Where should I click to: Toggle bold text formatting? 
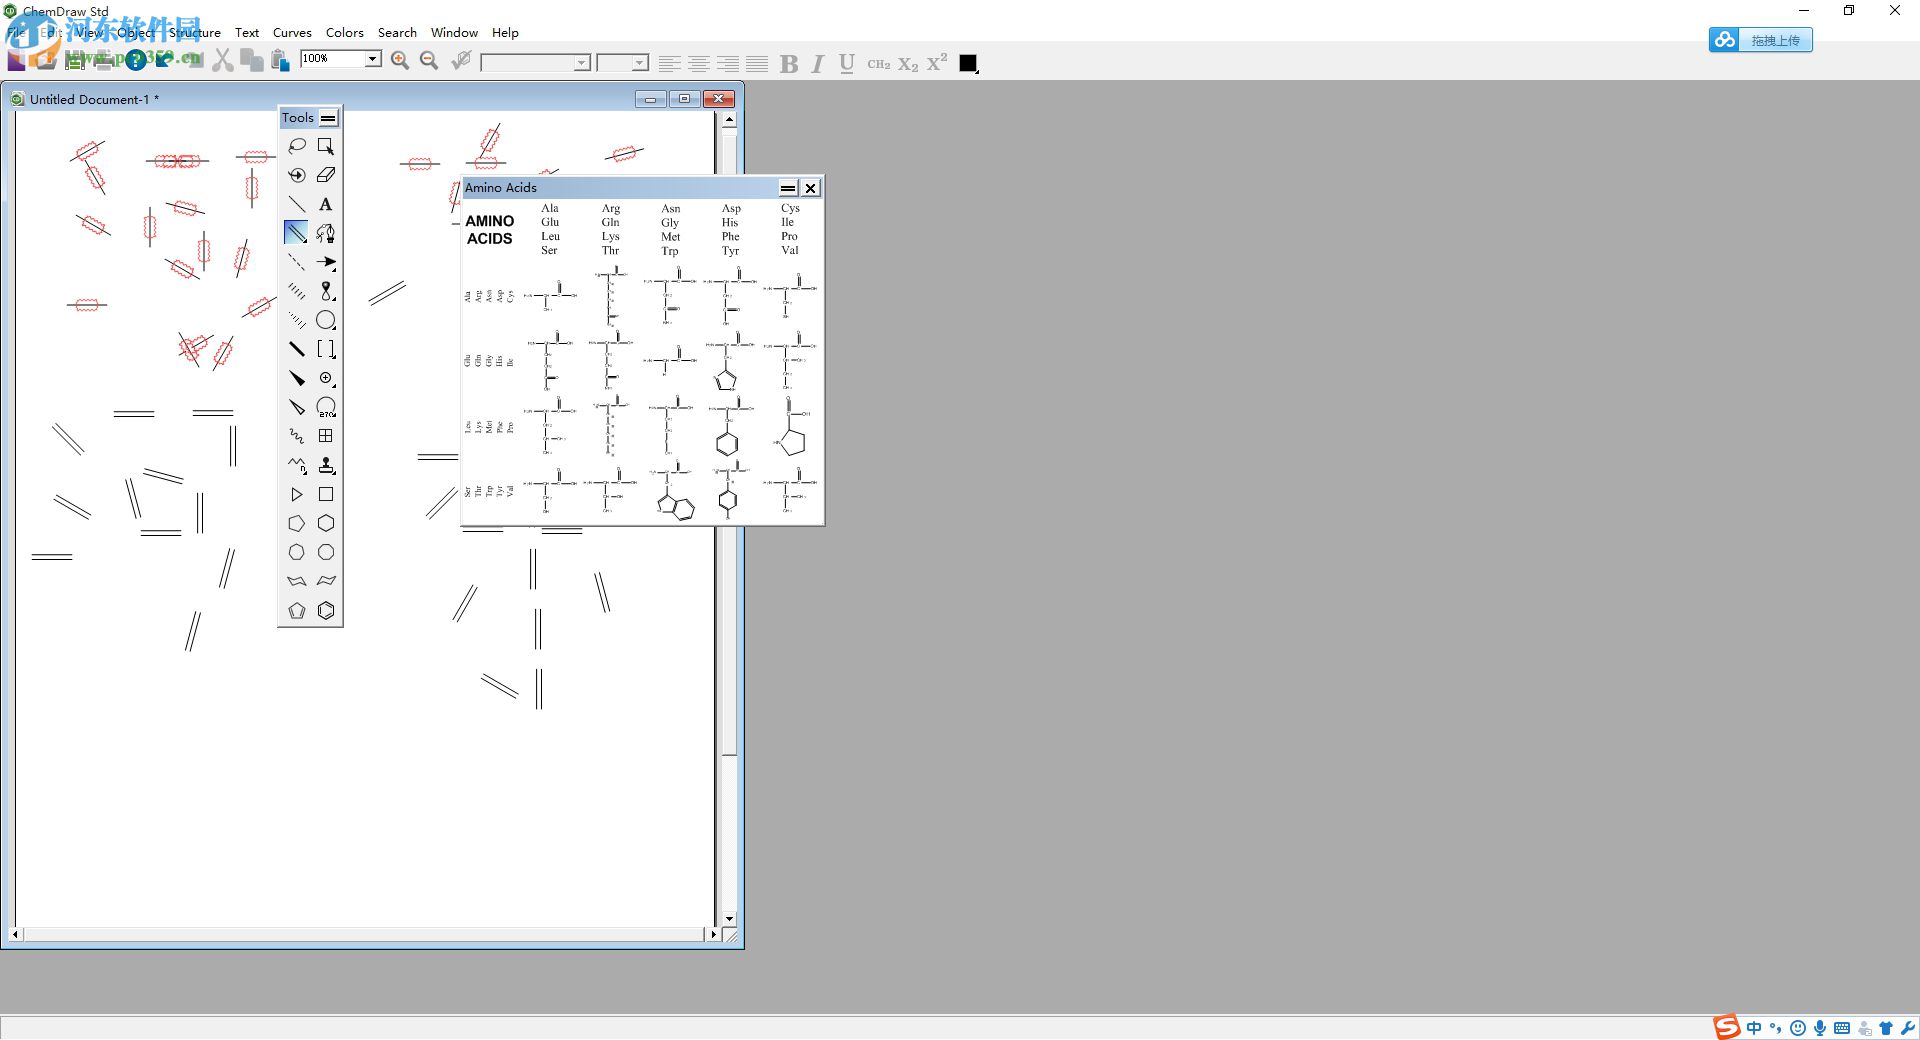(x=789, y=64)
